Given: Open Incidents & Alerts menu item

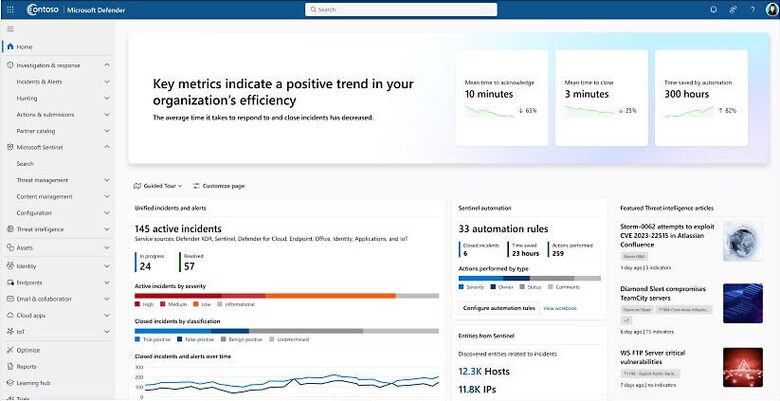Looking at the screenshot, I should [42, 81].
